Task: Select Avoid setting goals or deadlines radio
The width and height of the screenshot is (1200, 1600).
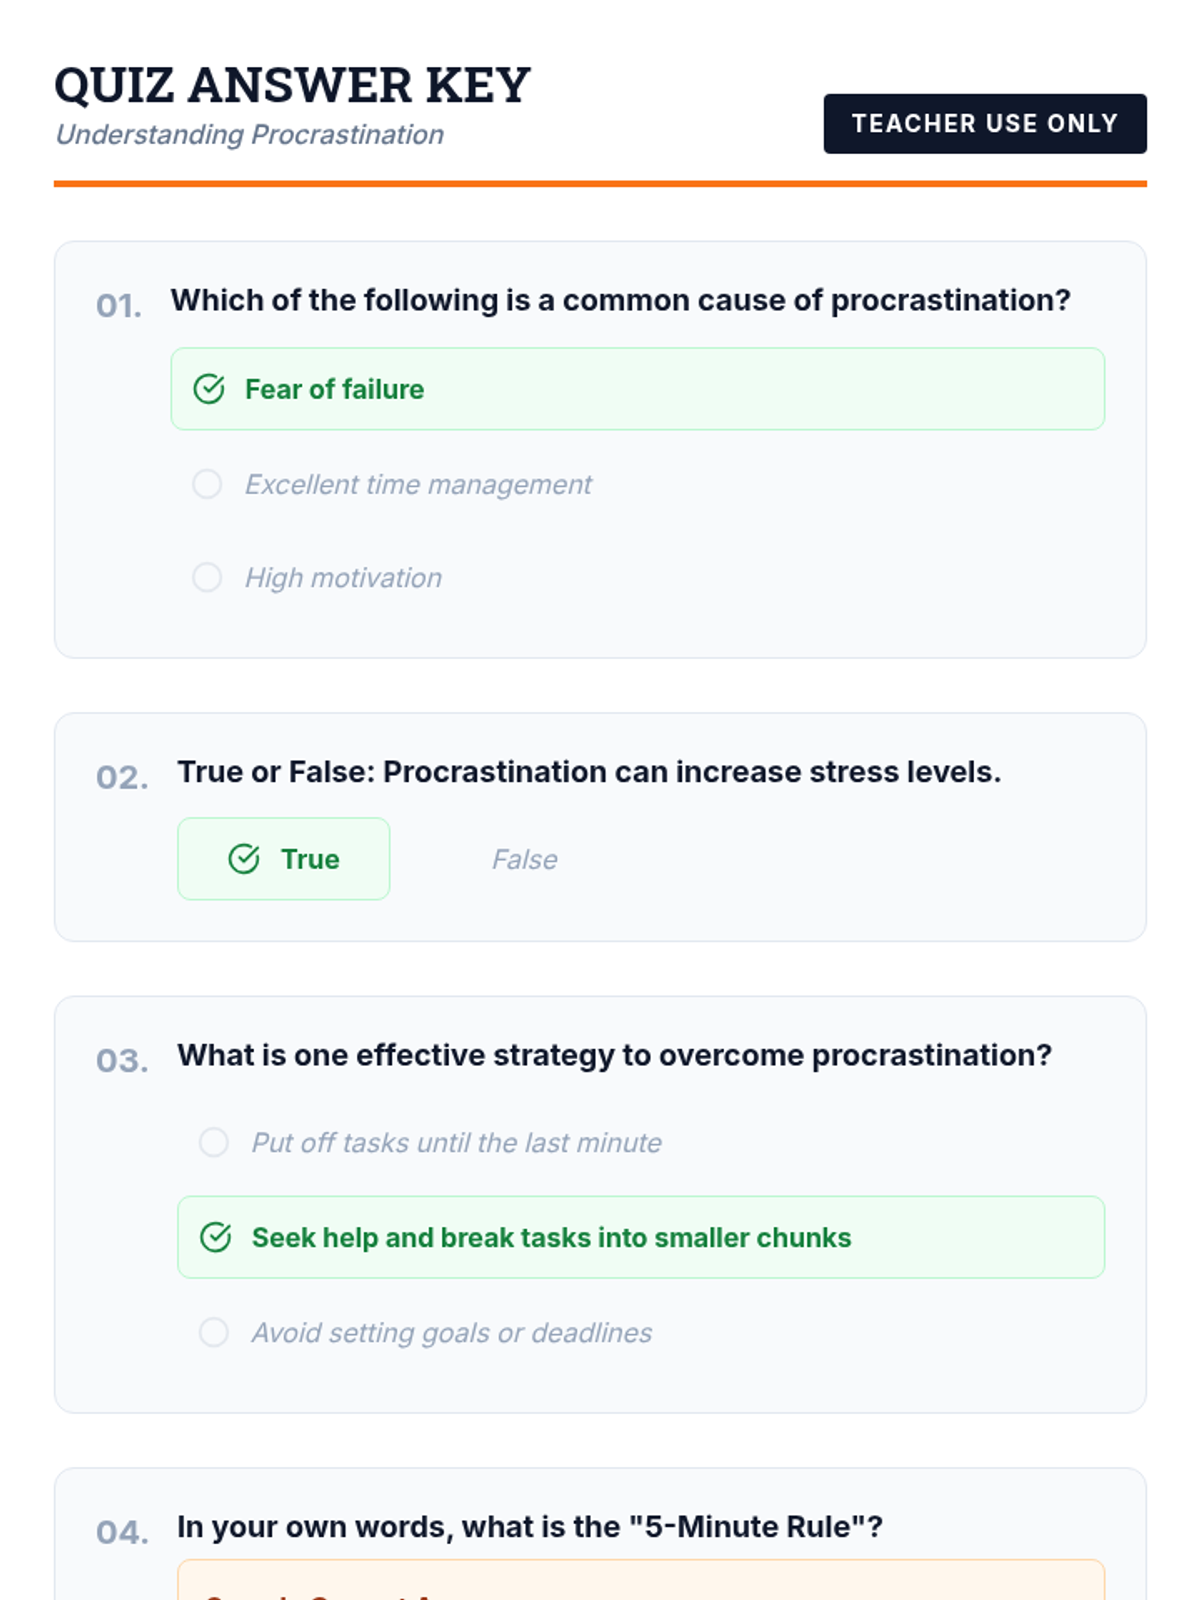Action: 213,1332
